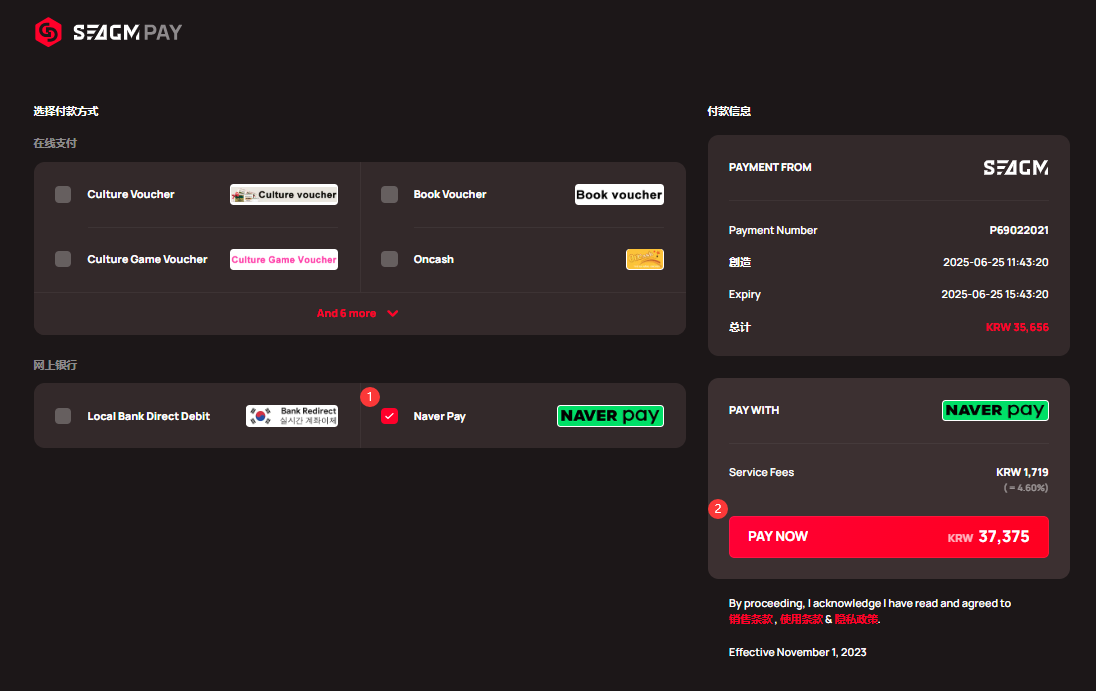The width and height of the screenshot is (1096, 691).
Task: Click the pink Culture Game Voucher badge
Action: [284, 259]
